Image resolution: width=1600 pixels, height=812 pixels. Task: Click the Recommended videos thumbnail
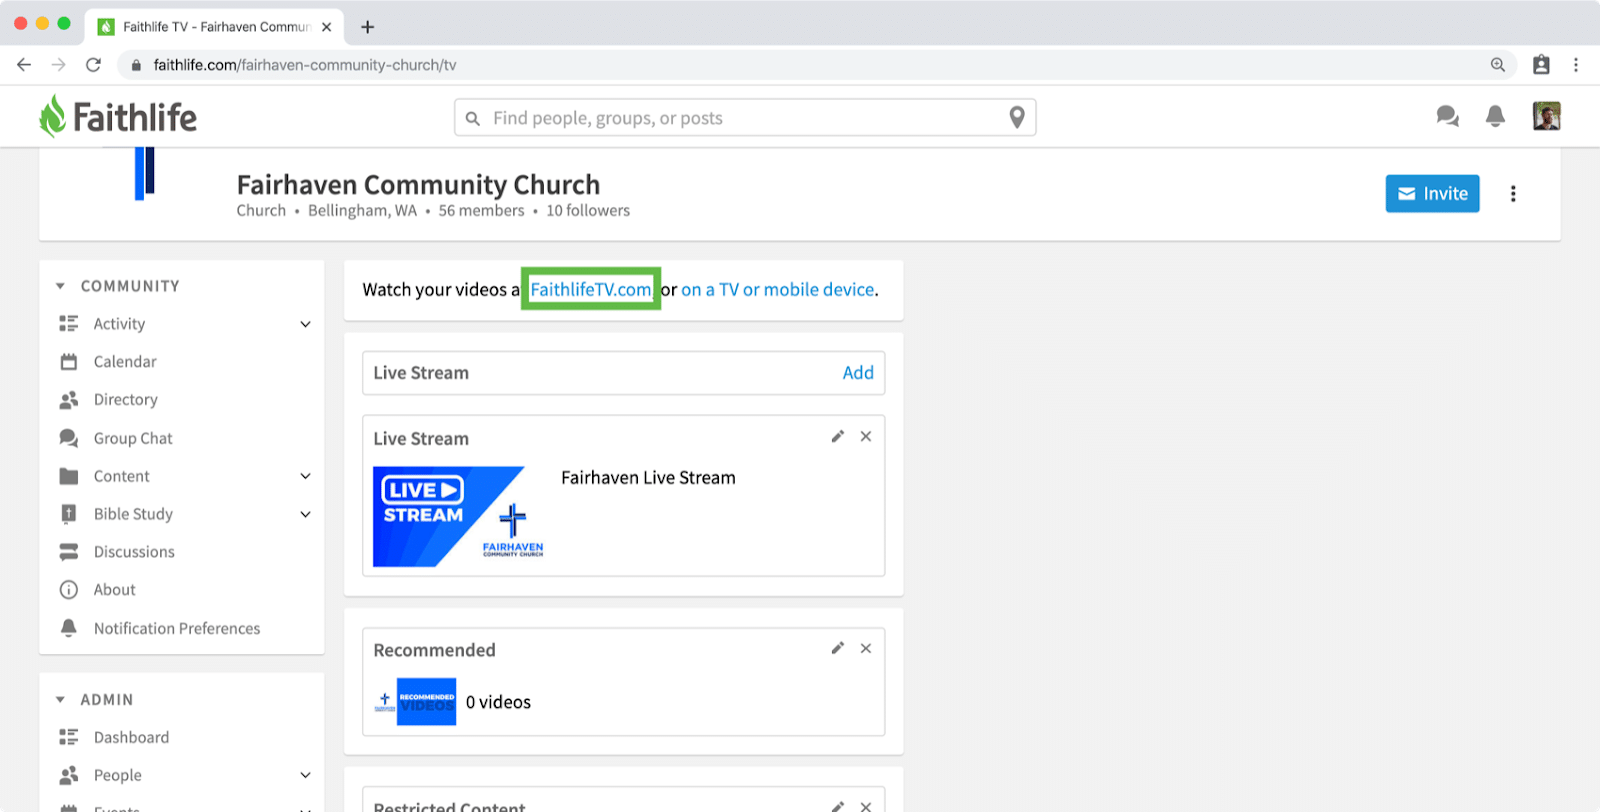click(x=415, y=702)
